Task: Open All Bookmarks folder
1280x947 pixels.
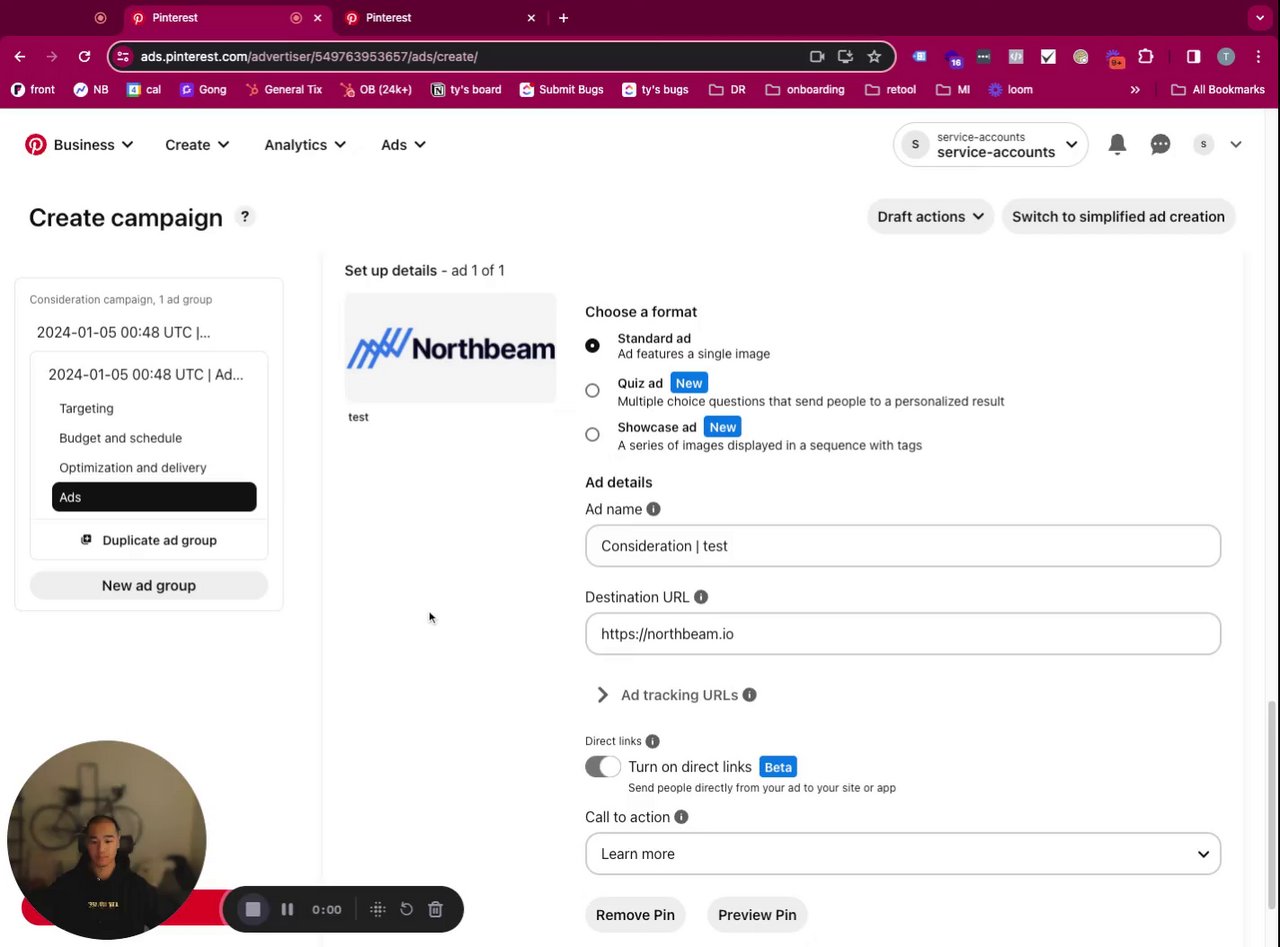Action: [x=1217, y=90]
